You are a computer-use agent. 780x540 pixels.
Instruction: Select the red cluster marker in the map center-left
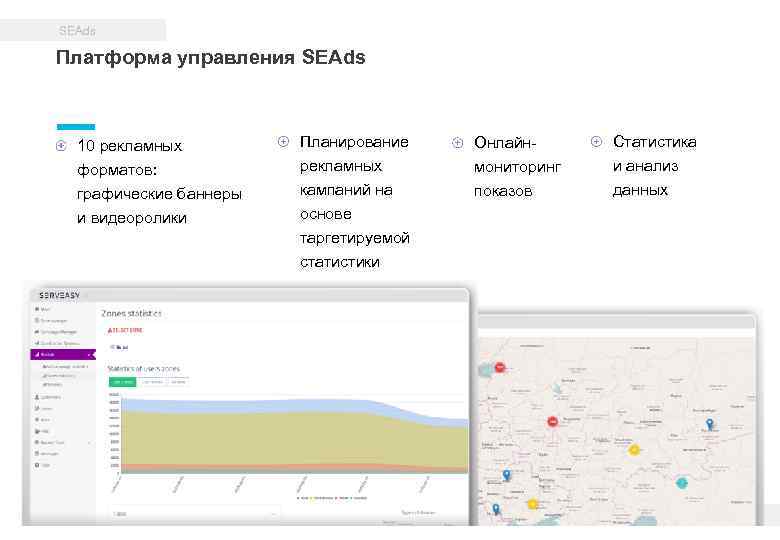coord(553,422)
